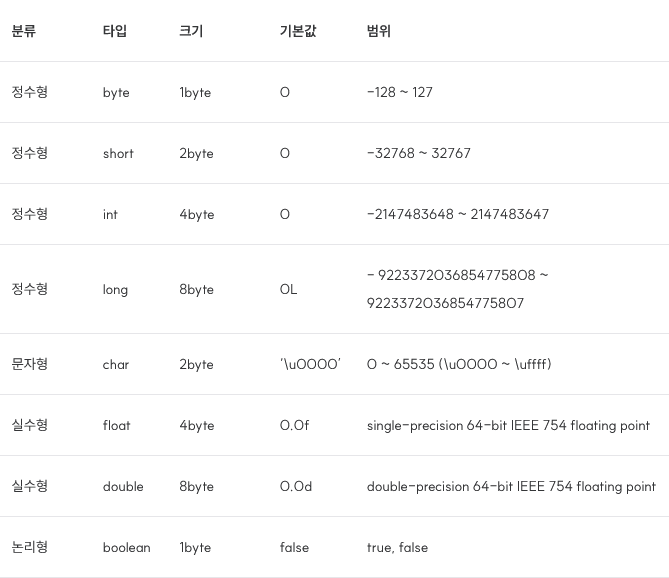Click the 범위 column header
Screen dimensions: 669x578
[x=378, y=31]
